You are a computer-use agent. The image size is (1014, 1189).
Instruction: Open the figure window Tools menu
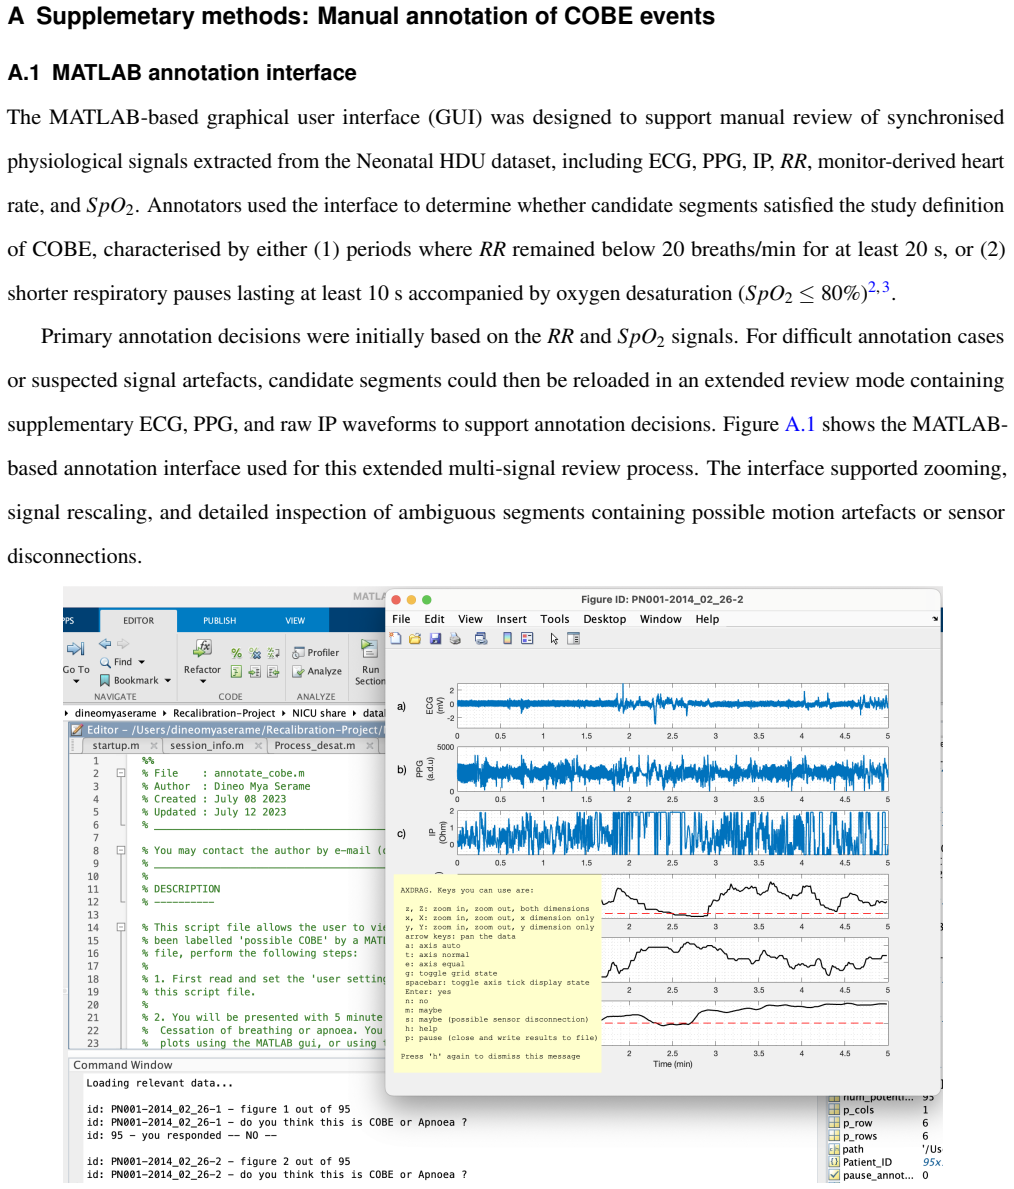coord(554,619)
